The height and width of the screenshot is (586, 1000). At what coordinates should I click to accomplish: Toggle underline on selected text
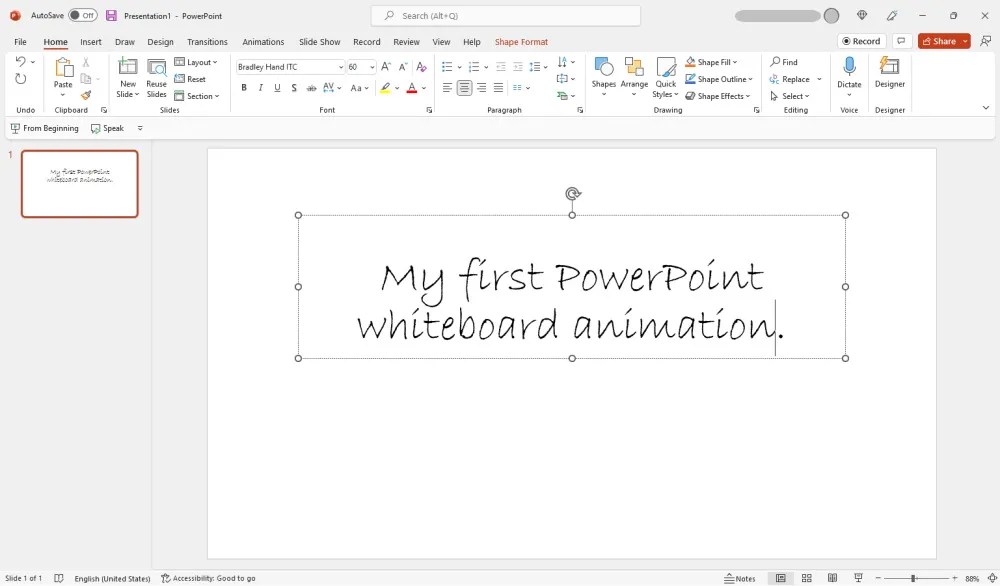point(276,87)
